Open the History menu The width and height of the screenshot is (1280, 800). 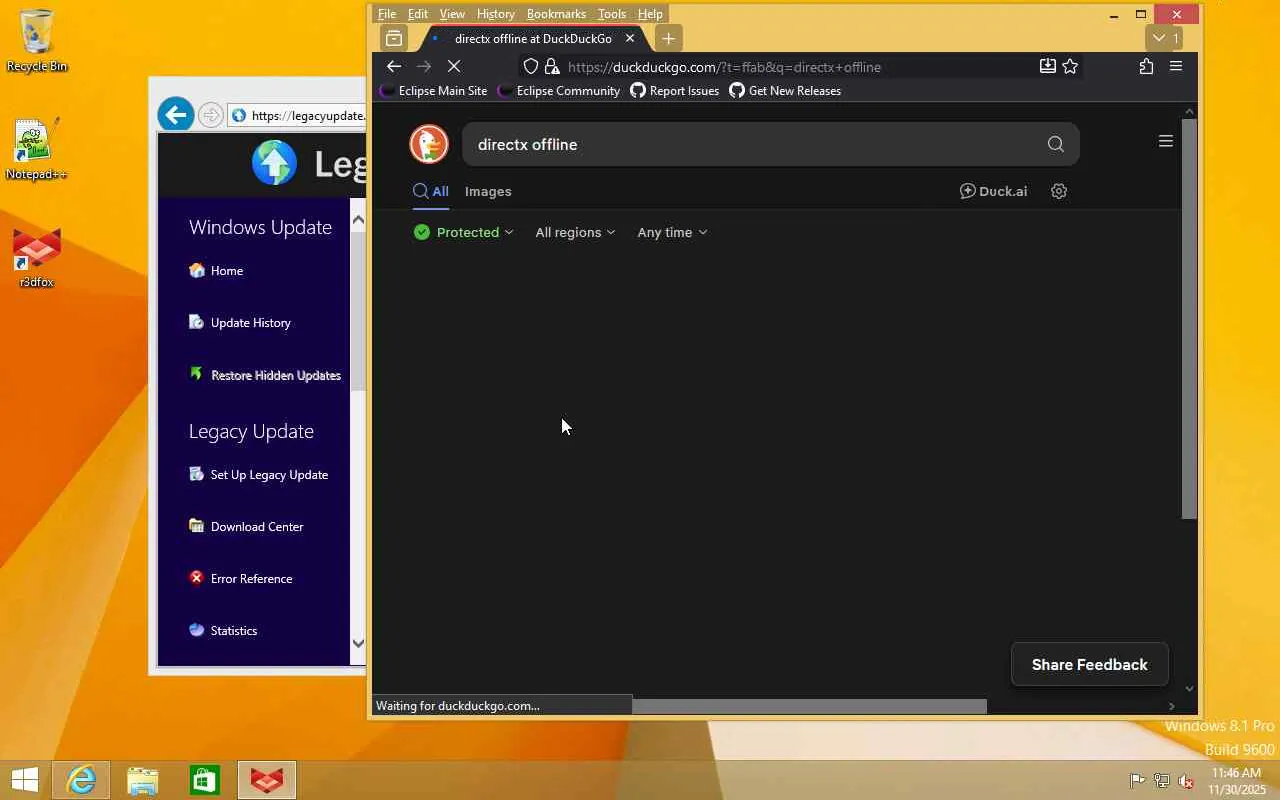coord(496,14)
